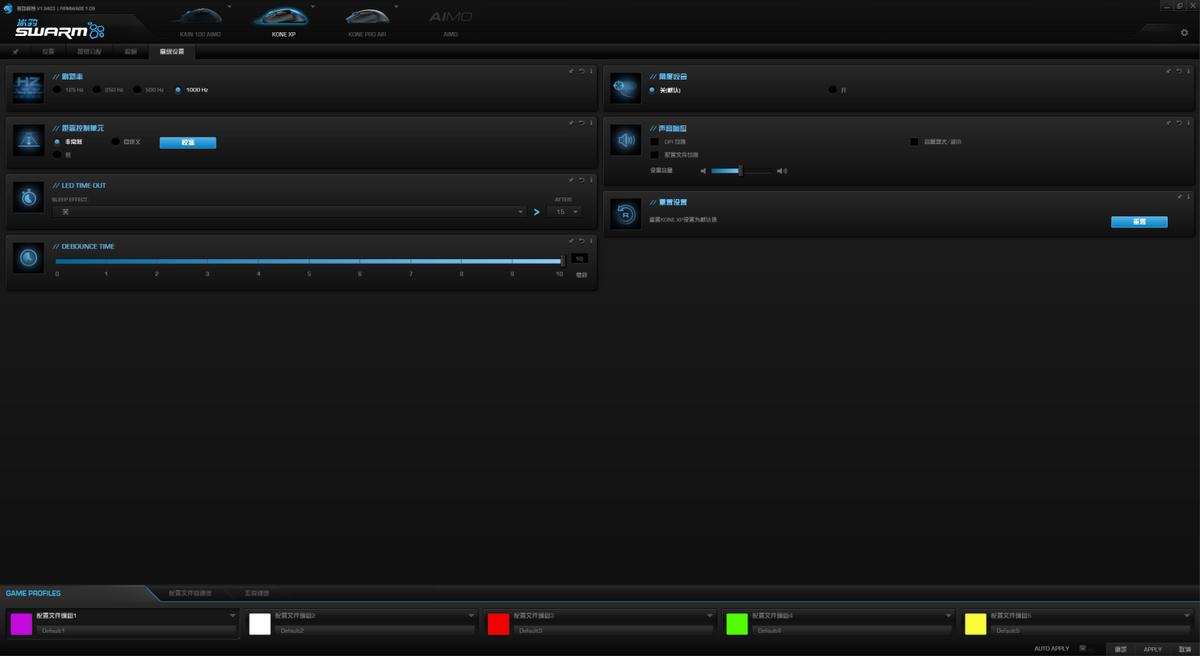Viewport: 1200px width, 656px height.
Task: Open the Game Profiles tab
Action: point(34,594)
